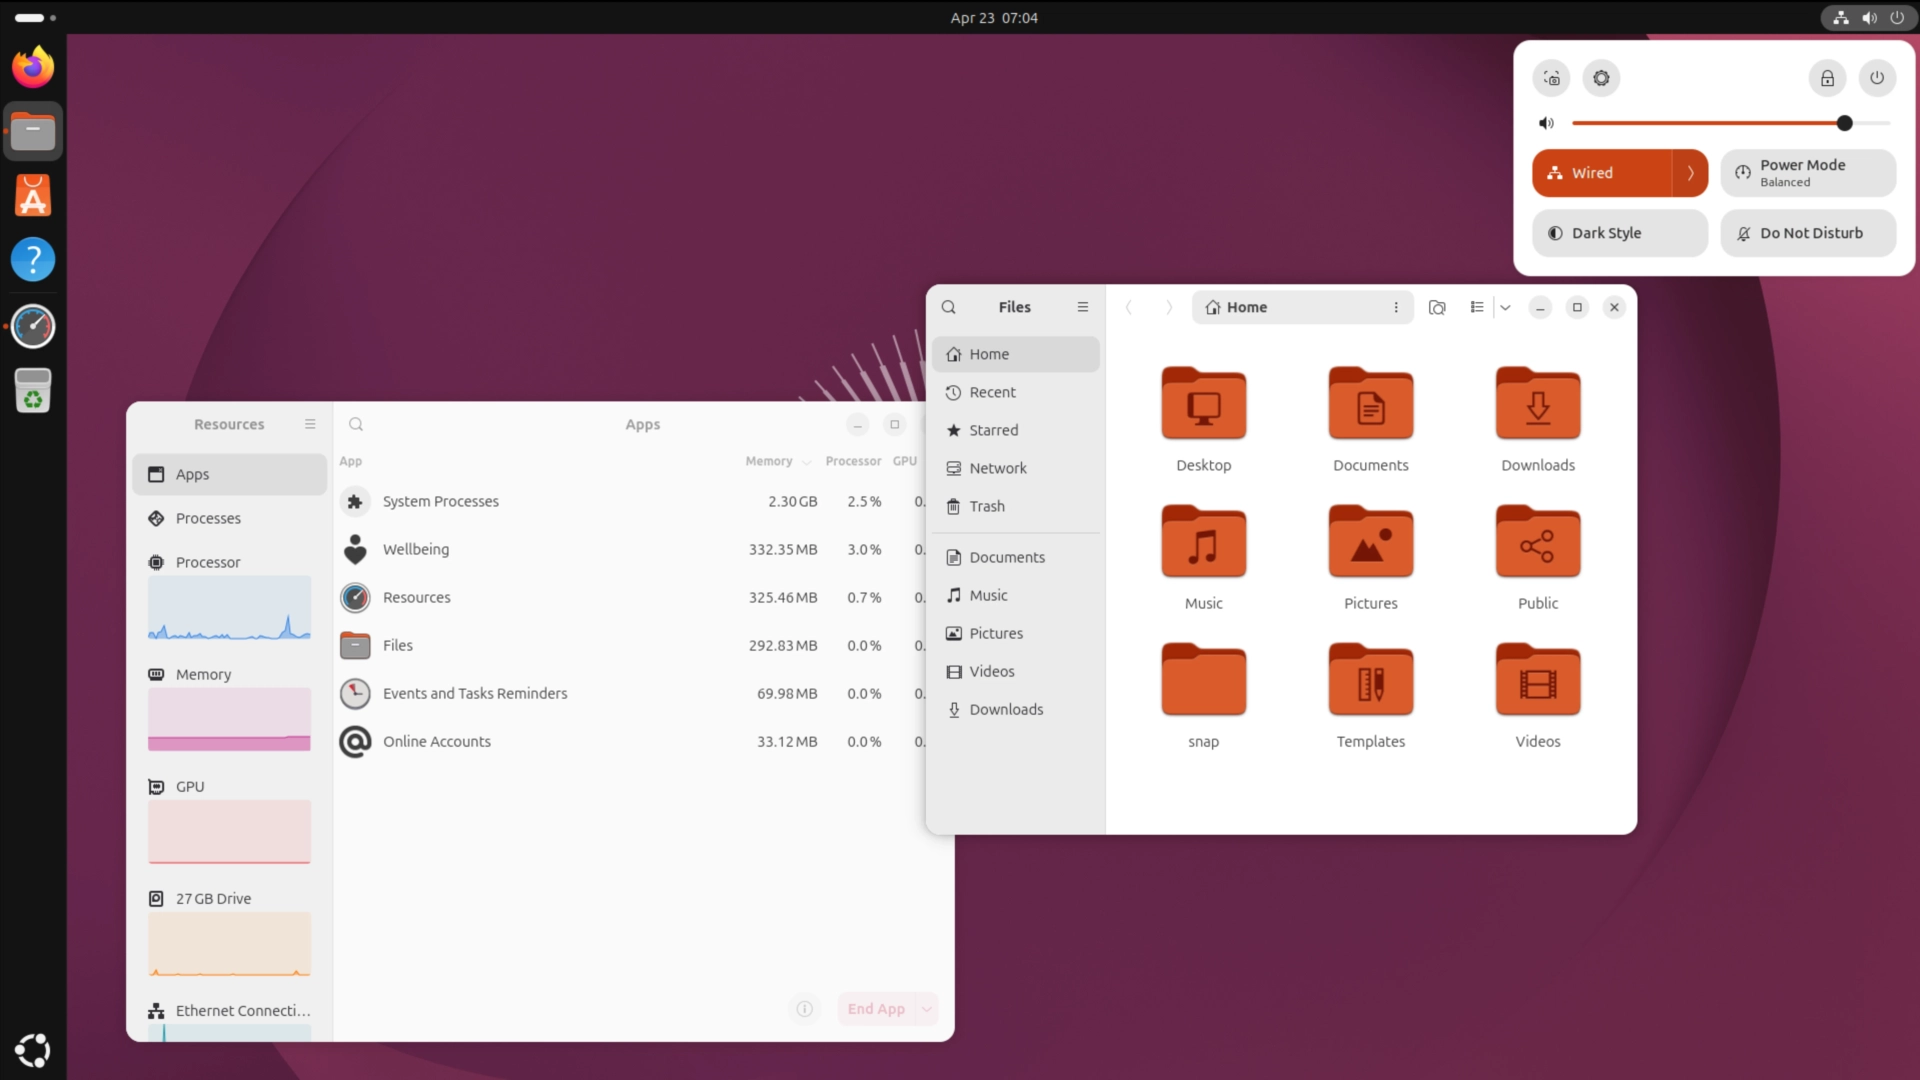Take a screenshot via quick settings icon

point(1551,78)
